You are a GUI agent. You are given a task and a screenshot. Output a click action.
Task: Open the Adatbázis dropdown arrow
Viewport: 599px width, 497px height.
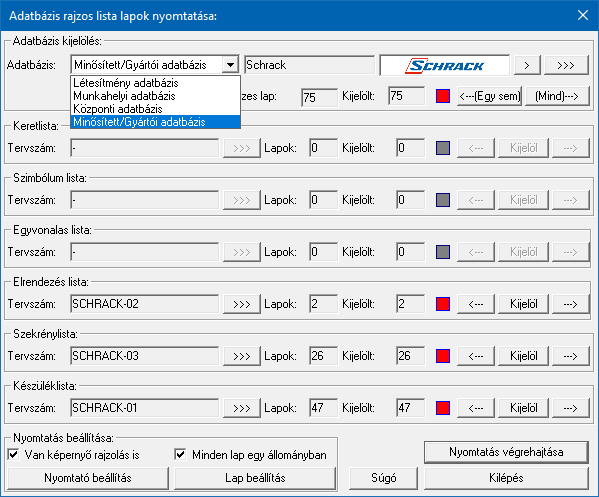[x=230, y=65]
